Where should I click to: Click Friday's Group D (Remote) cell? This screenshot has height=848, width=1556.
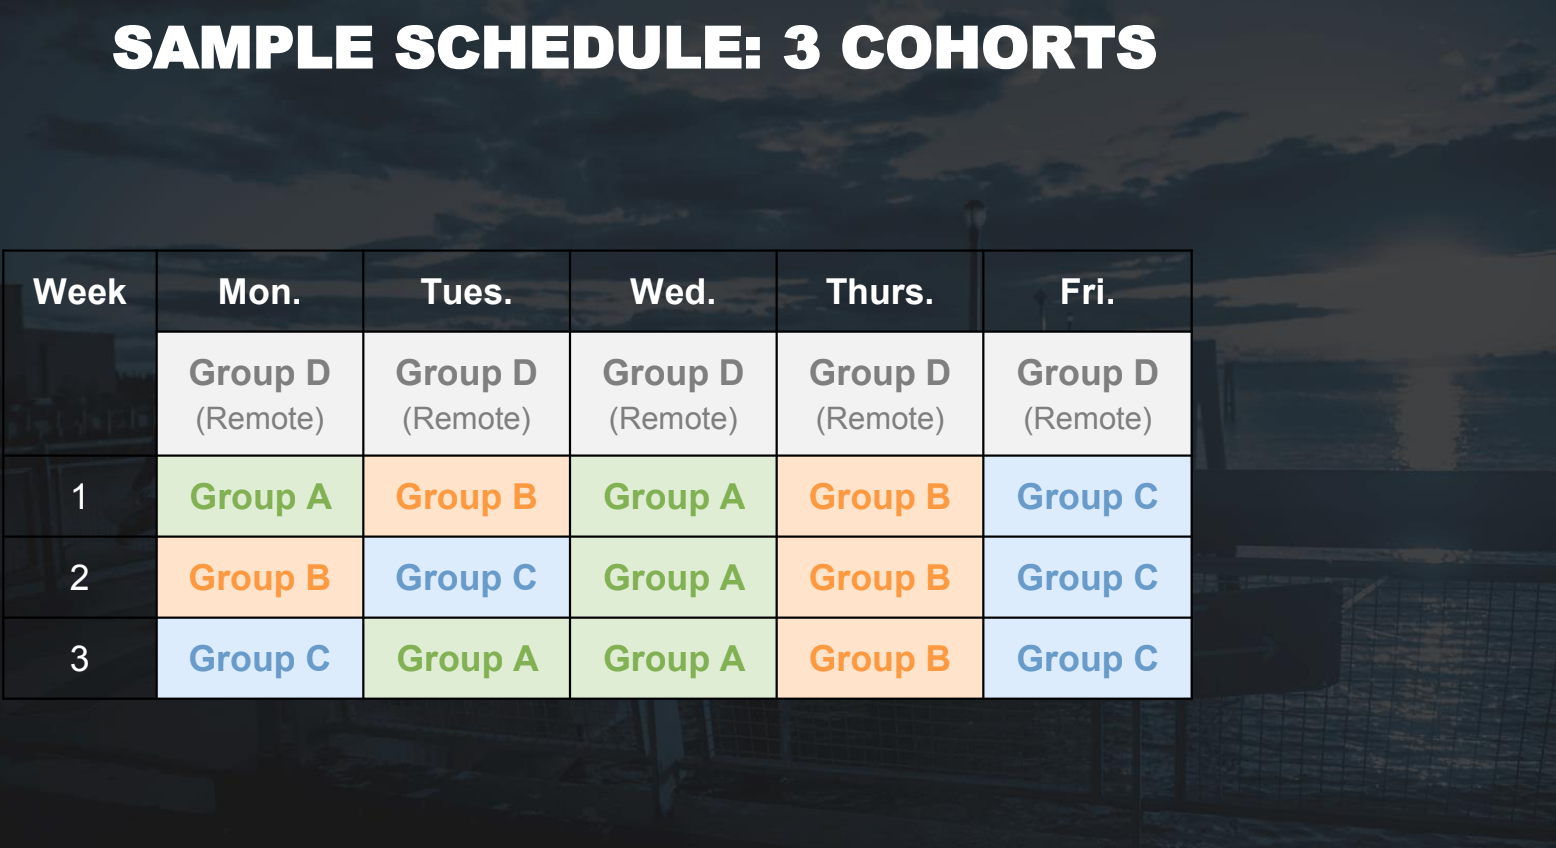point(1088,394)
